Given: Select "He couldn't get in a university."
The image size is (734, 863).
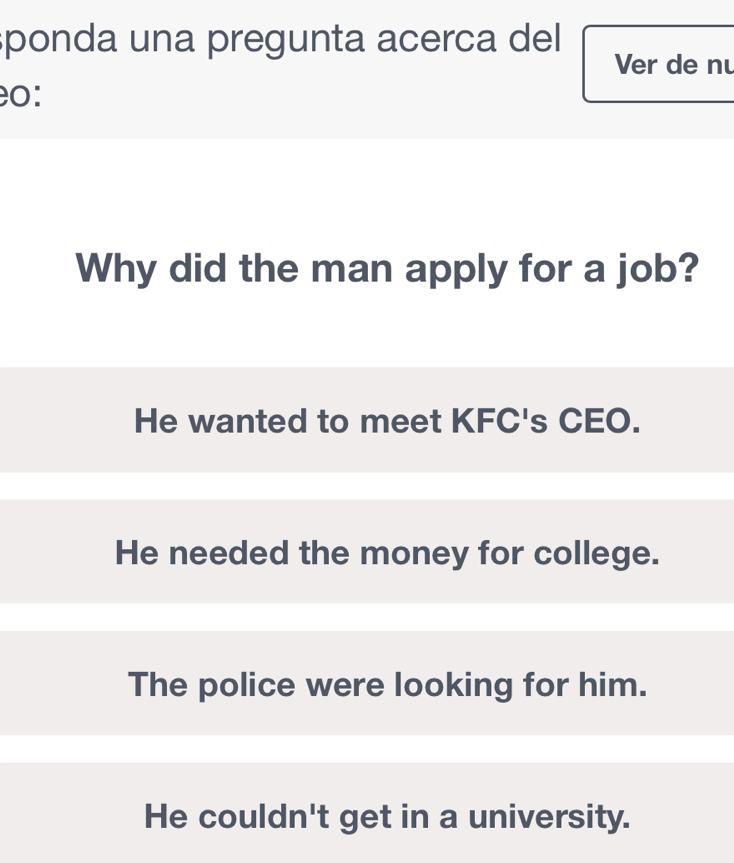Looking at the screenshot, I should tap(387, 814).
